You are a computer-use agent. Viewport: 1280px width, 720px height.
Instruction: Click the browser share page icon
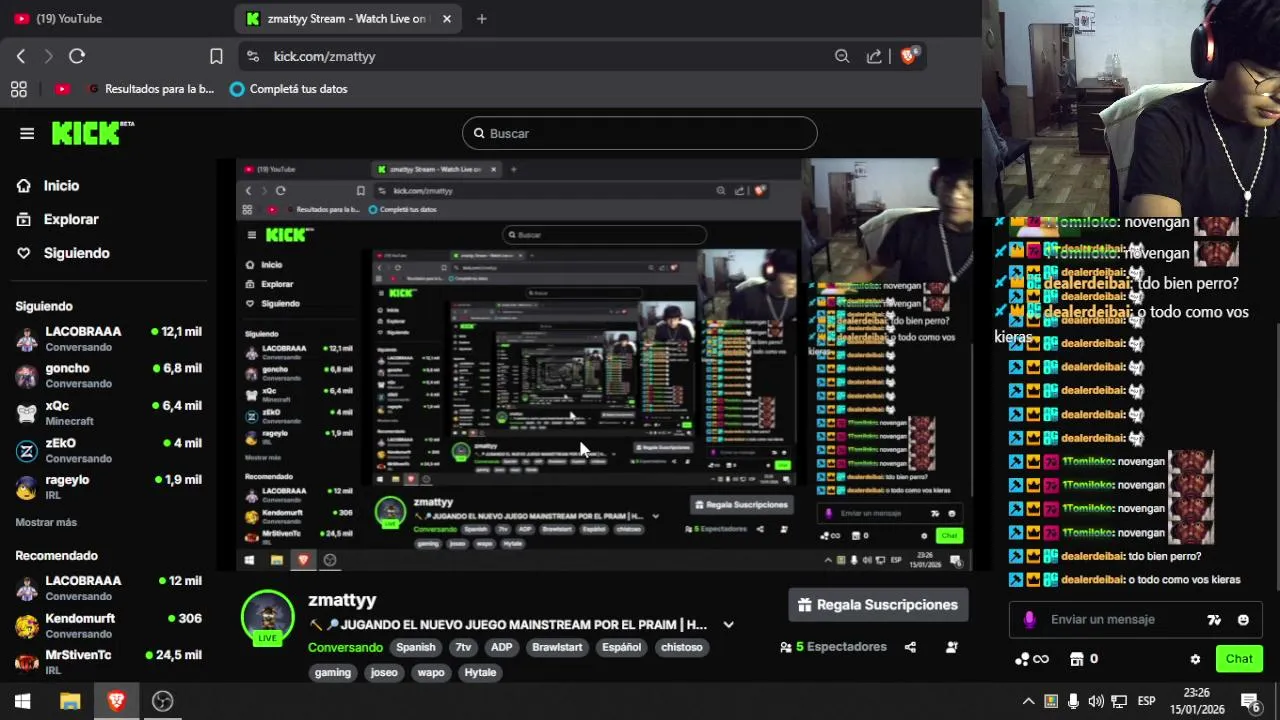874,56
